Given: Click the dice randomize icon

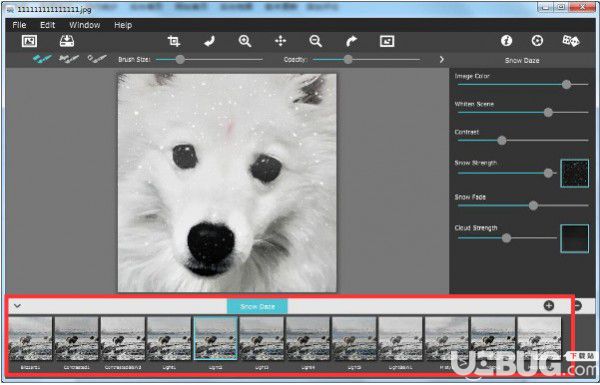Looking at the screenshot, I should pyautogui.click(x=571, y=41).
